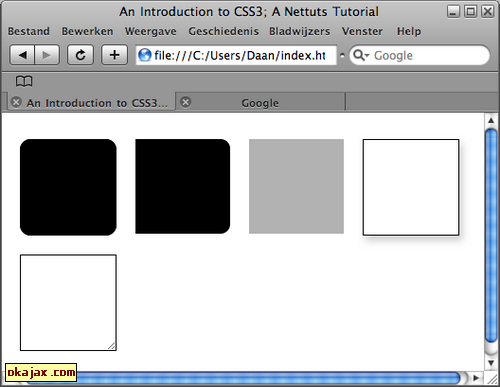Add a bookmark with the plus button
The height and width of the screenshot is (387, 500).
click(114, 55)
